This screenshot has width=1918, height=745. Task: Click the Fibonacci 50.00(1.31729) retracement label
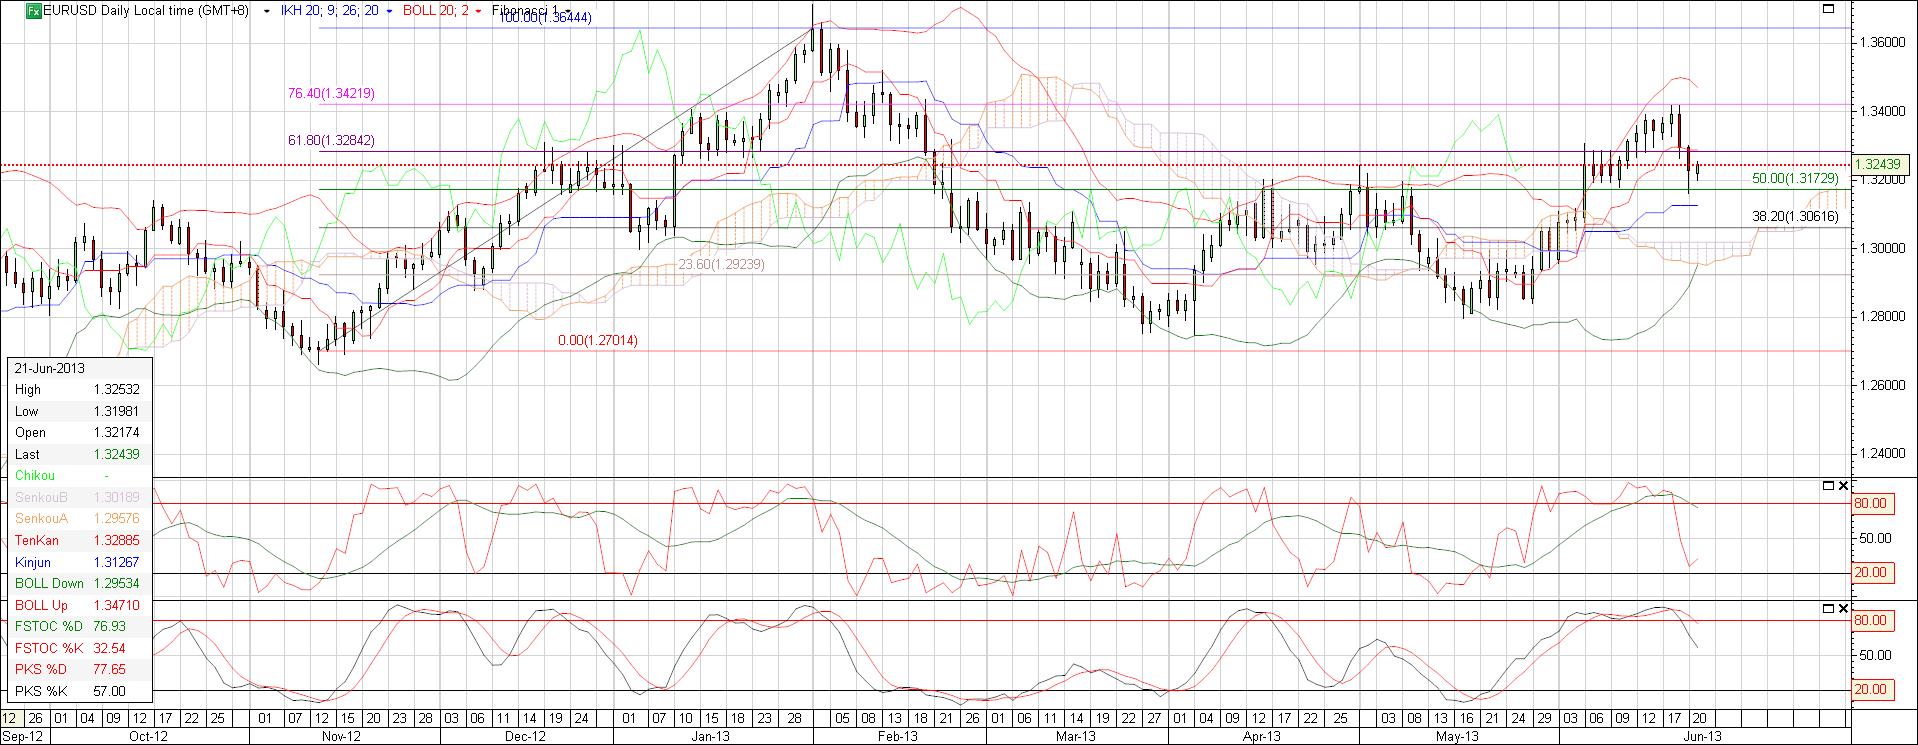(1795, 178)
